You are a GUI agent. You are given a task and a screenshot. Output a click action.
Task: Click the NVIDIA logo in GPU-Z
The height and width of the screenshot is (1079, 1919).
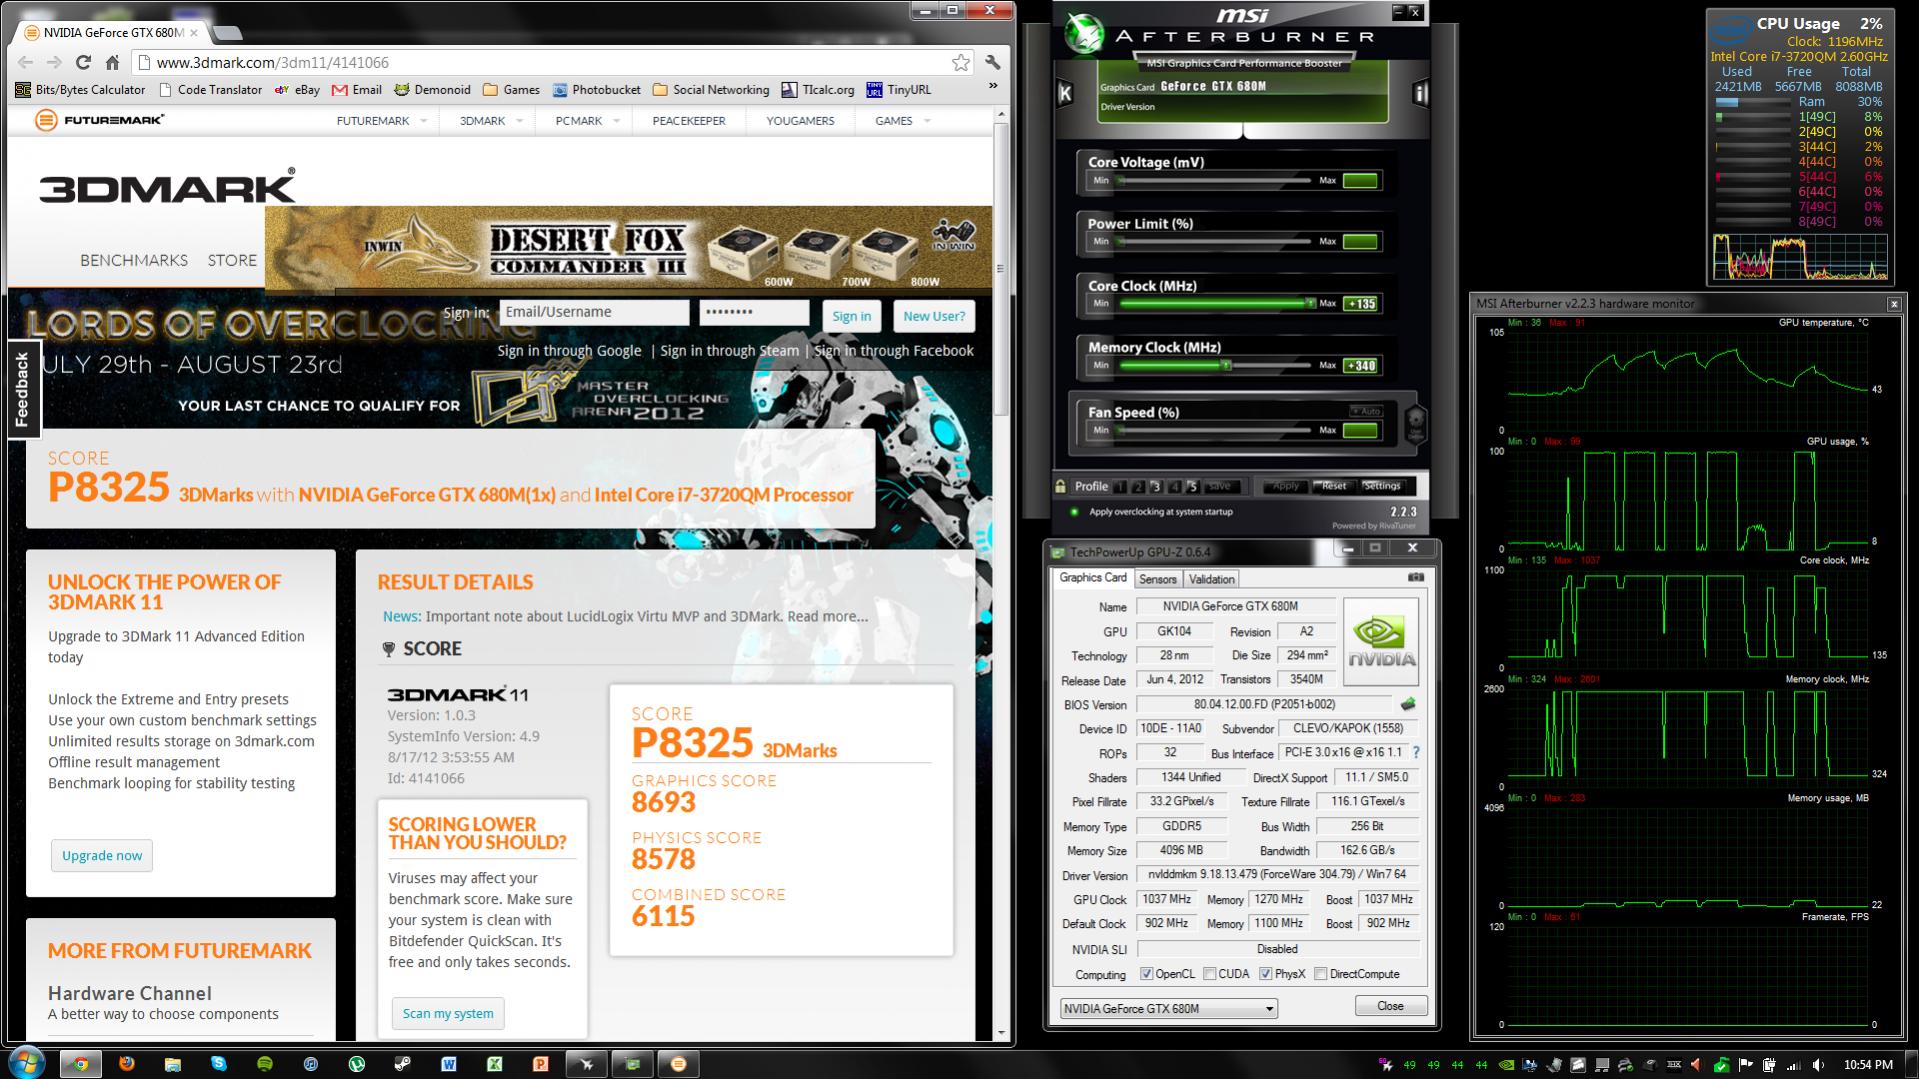pyautogui.click(x=1381, y=641)
